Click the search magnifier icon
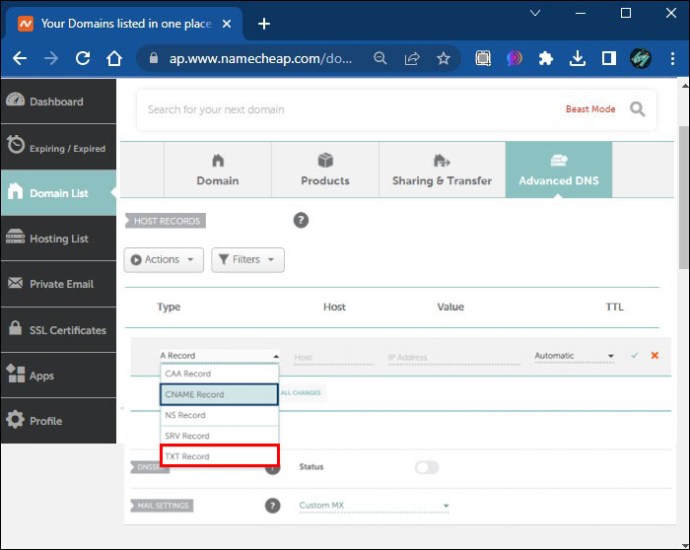Viewport: 690px width, 550px height. (637, 109)
